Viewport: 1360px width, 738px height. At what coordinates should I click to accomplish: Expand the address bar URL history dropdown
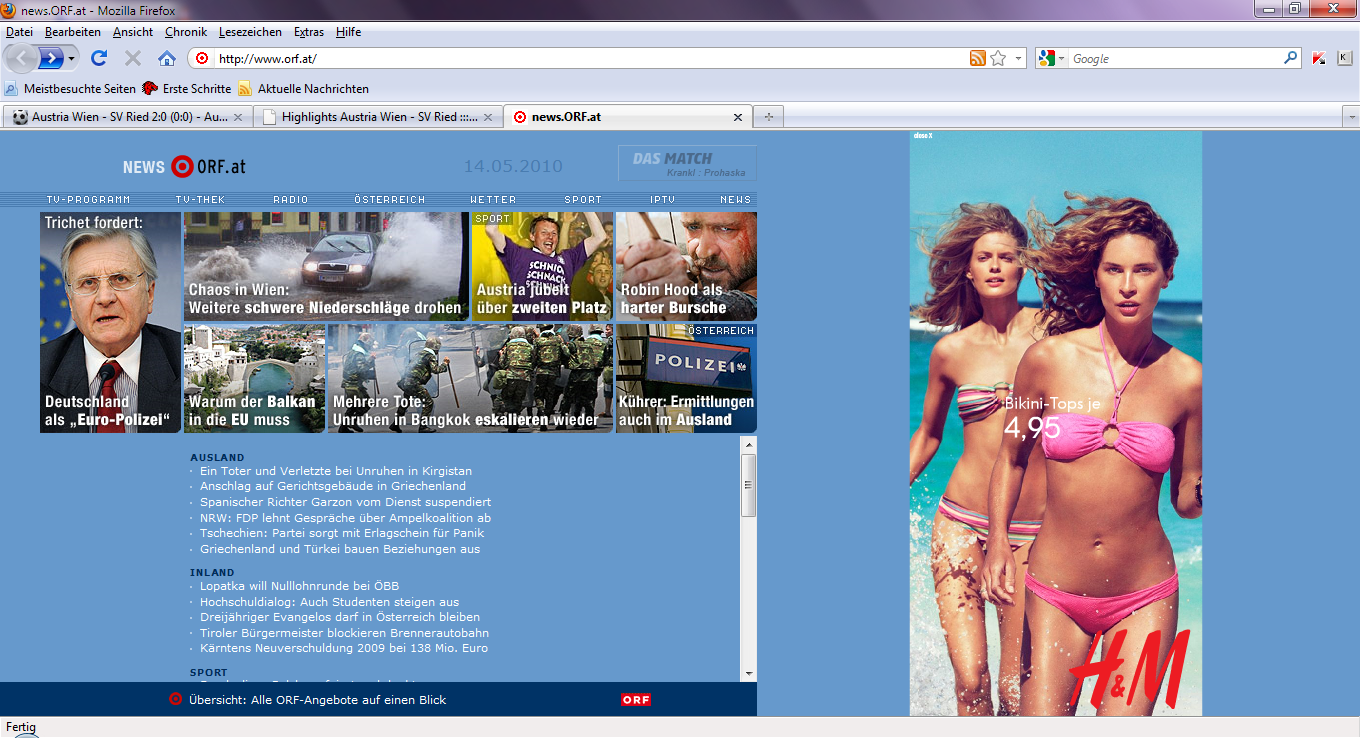click(x=1019, y=58)
